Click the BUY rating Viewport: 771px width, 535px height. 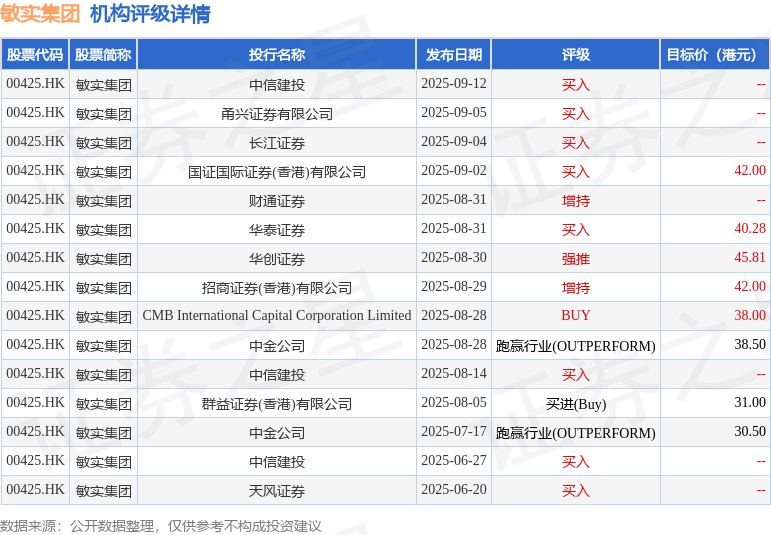576,315
